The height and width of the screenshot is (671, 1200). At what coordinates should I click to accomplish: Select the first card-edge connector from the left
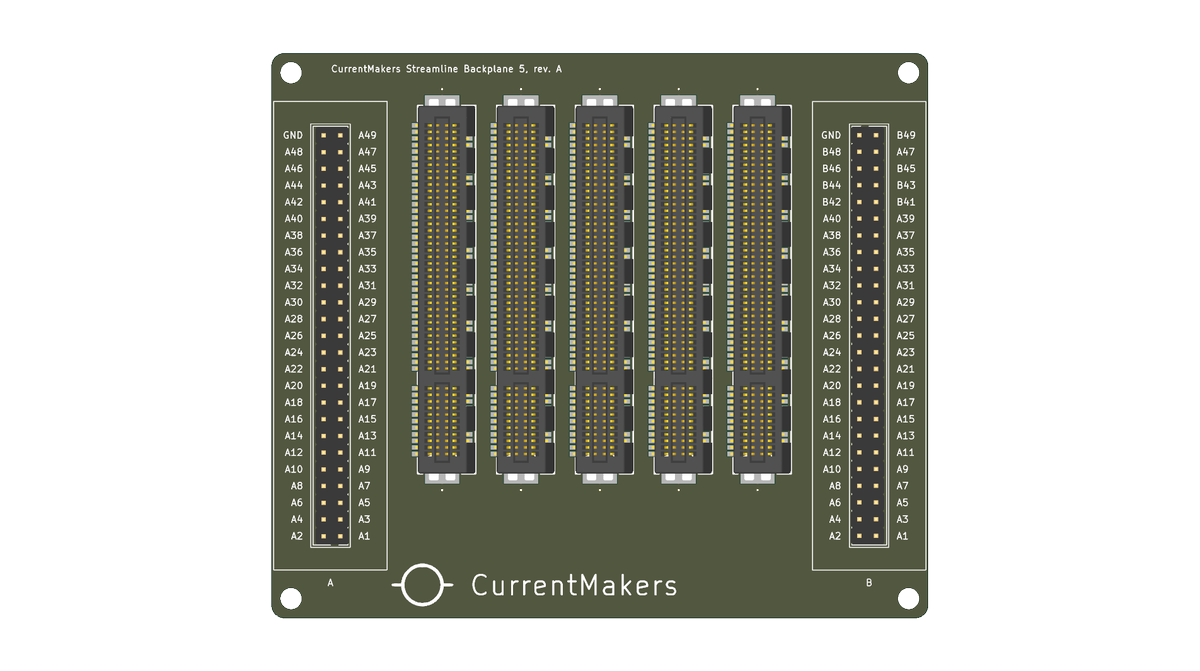pyautogui.click(x=443, y=290)
